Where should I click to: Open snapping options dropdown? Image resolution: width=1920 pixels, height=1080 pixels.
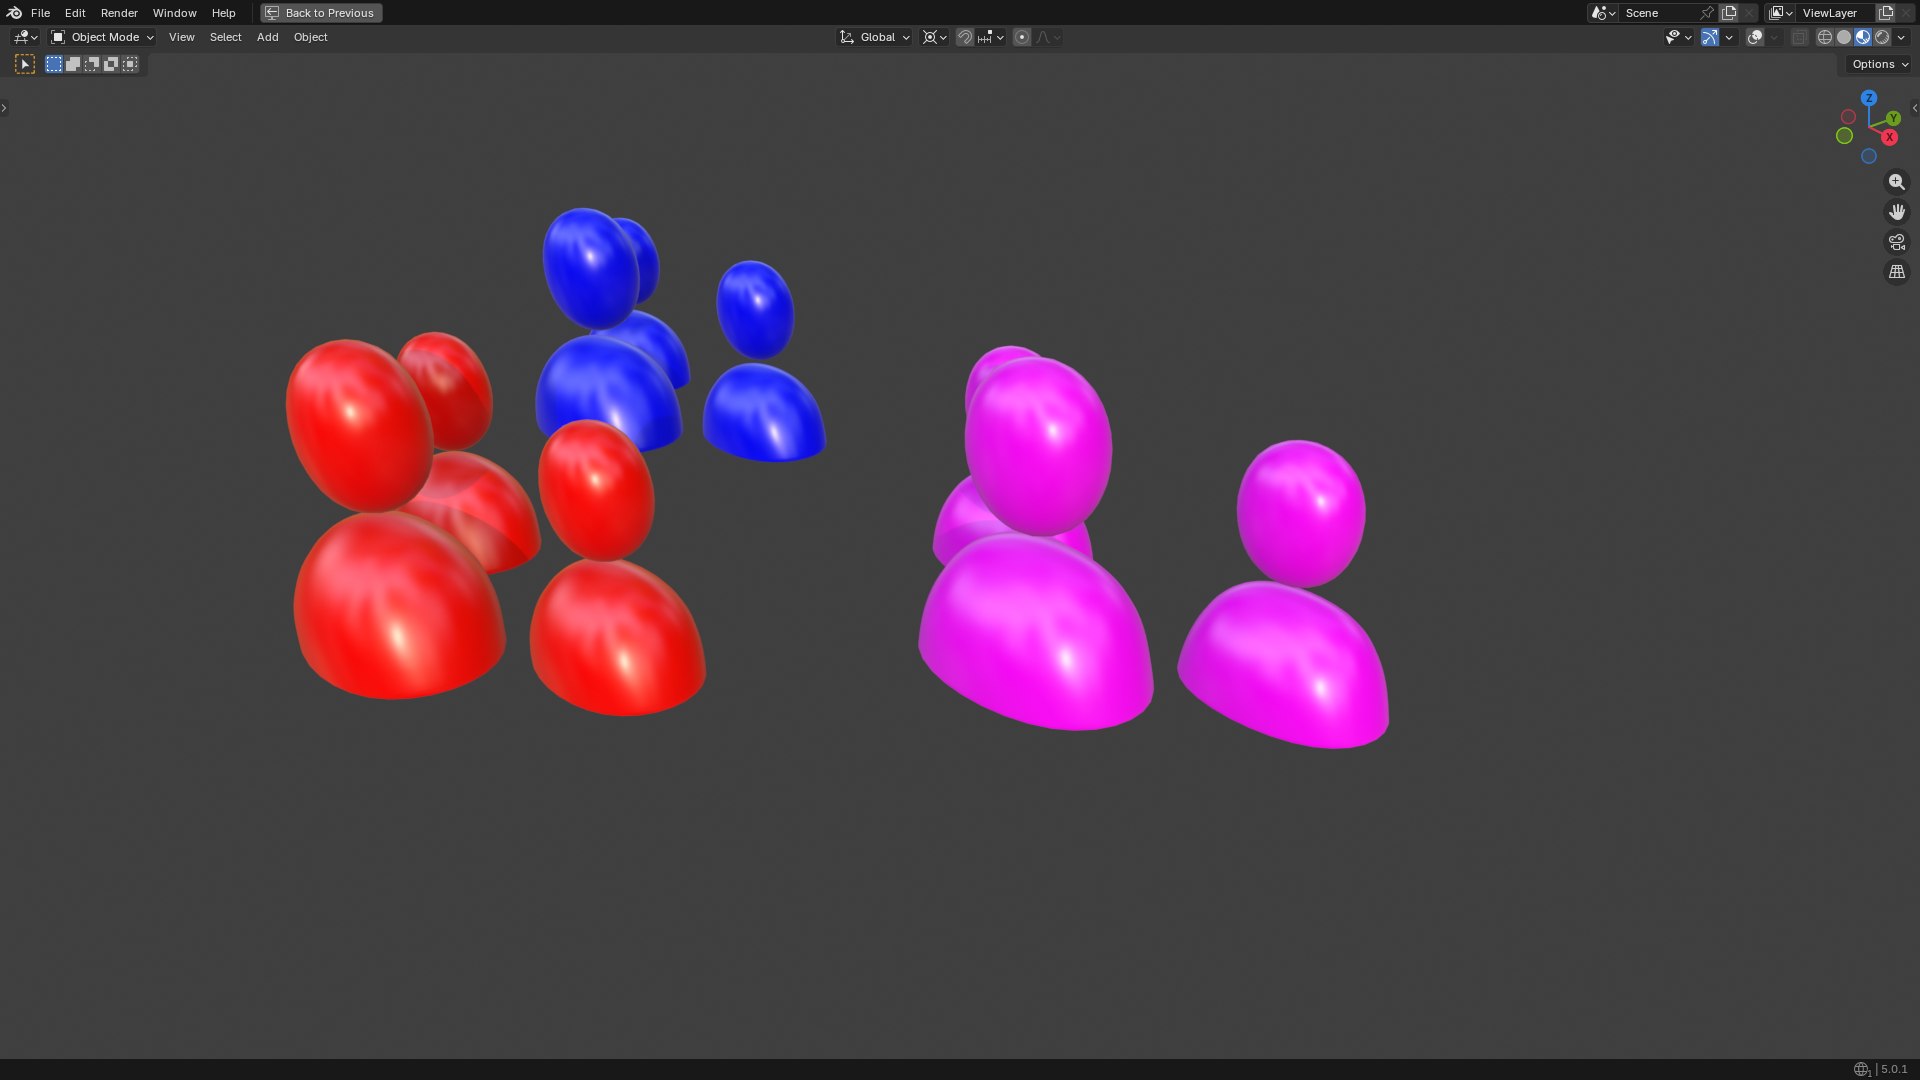click(991, 37)
